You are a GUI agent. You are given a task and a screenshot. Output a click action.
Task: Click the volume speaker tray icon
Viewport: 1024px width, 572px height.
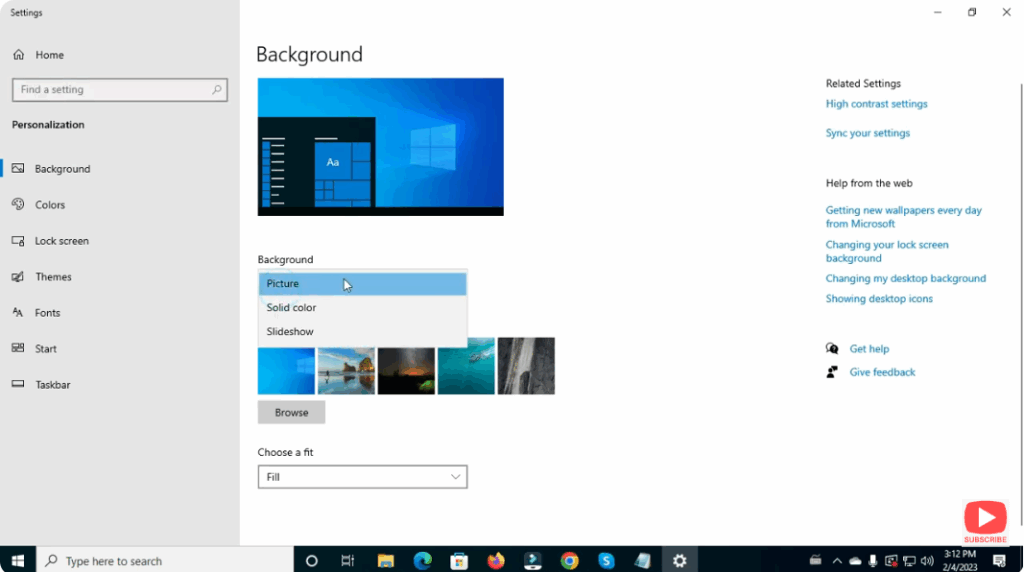[927, 560]
